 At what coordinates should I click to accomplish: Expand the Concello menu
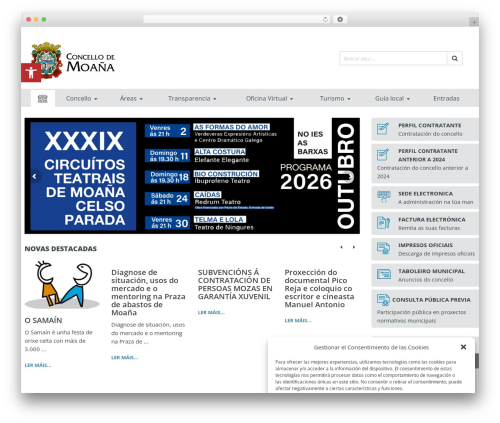pyautogui.click(x=81, y=98)
